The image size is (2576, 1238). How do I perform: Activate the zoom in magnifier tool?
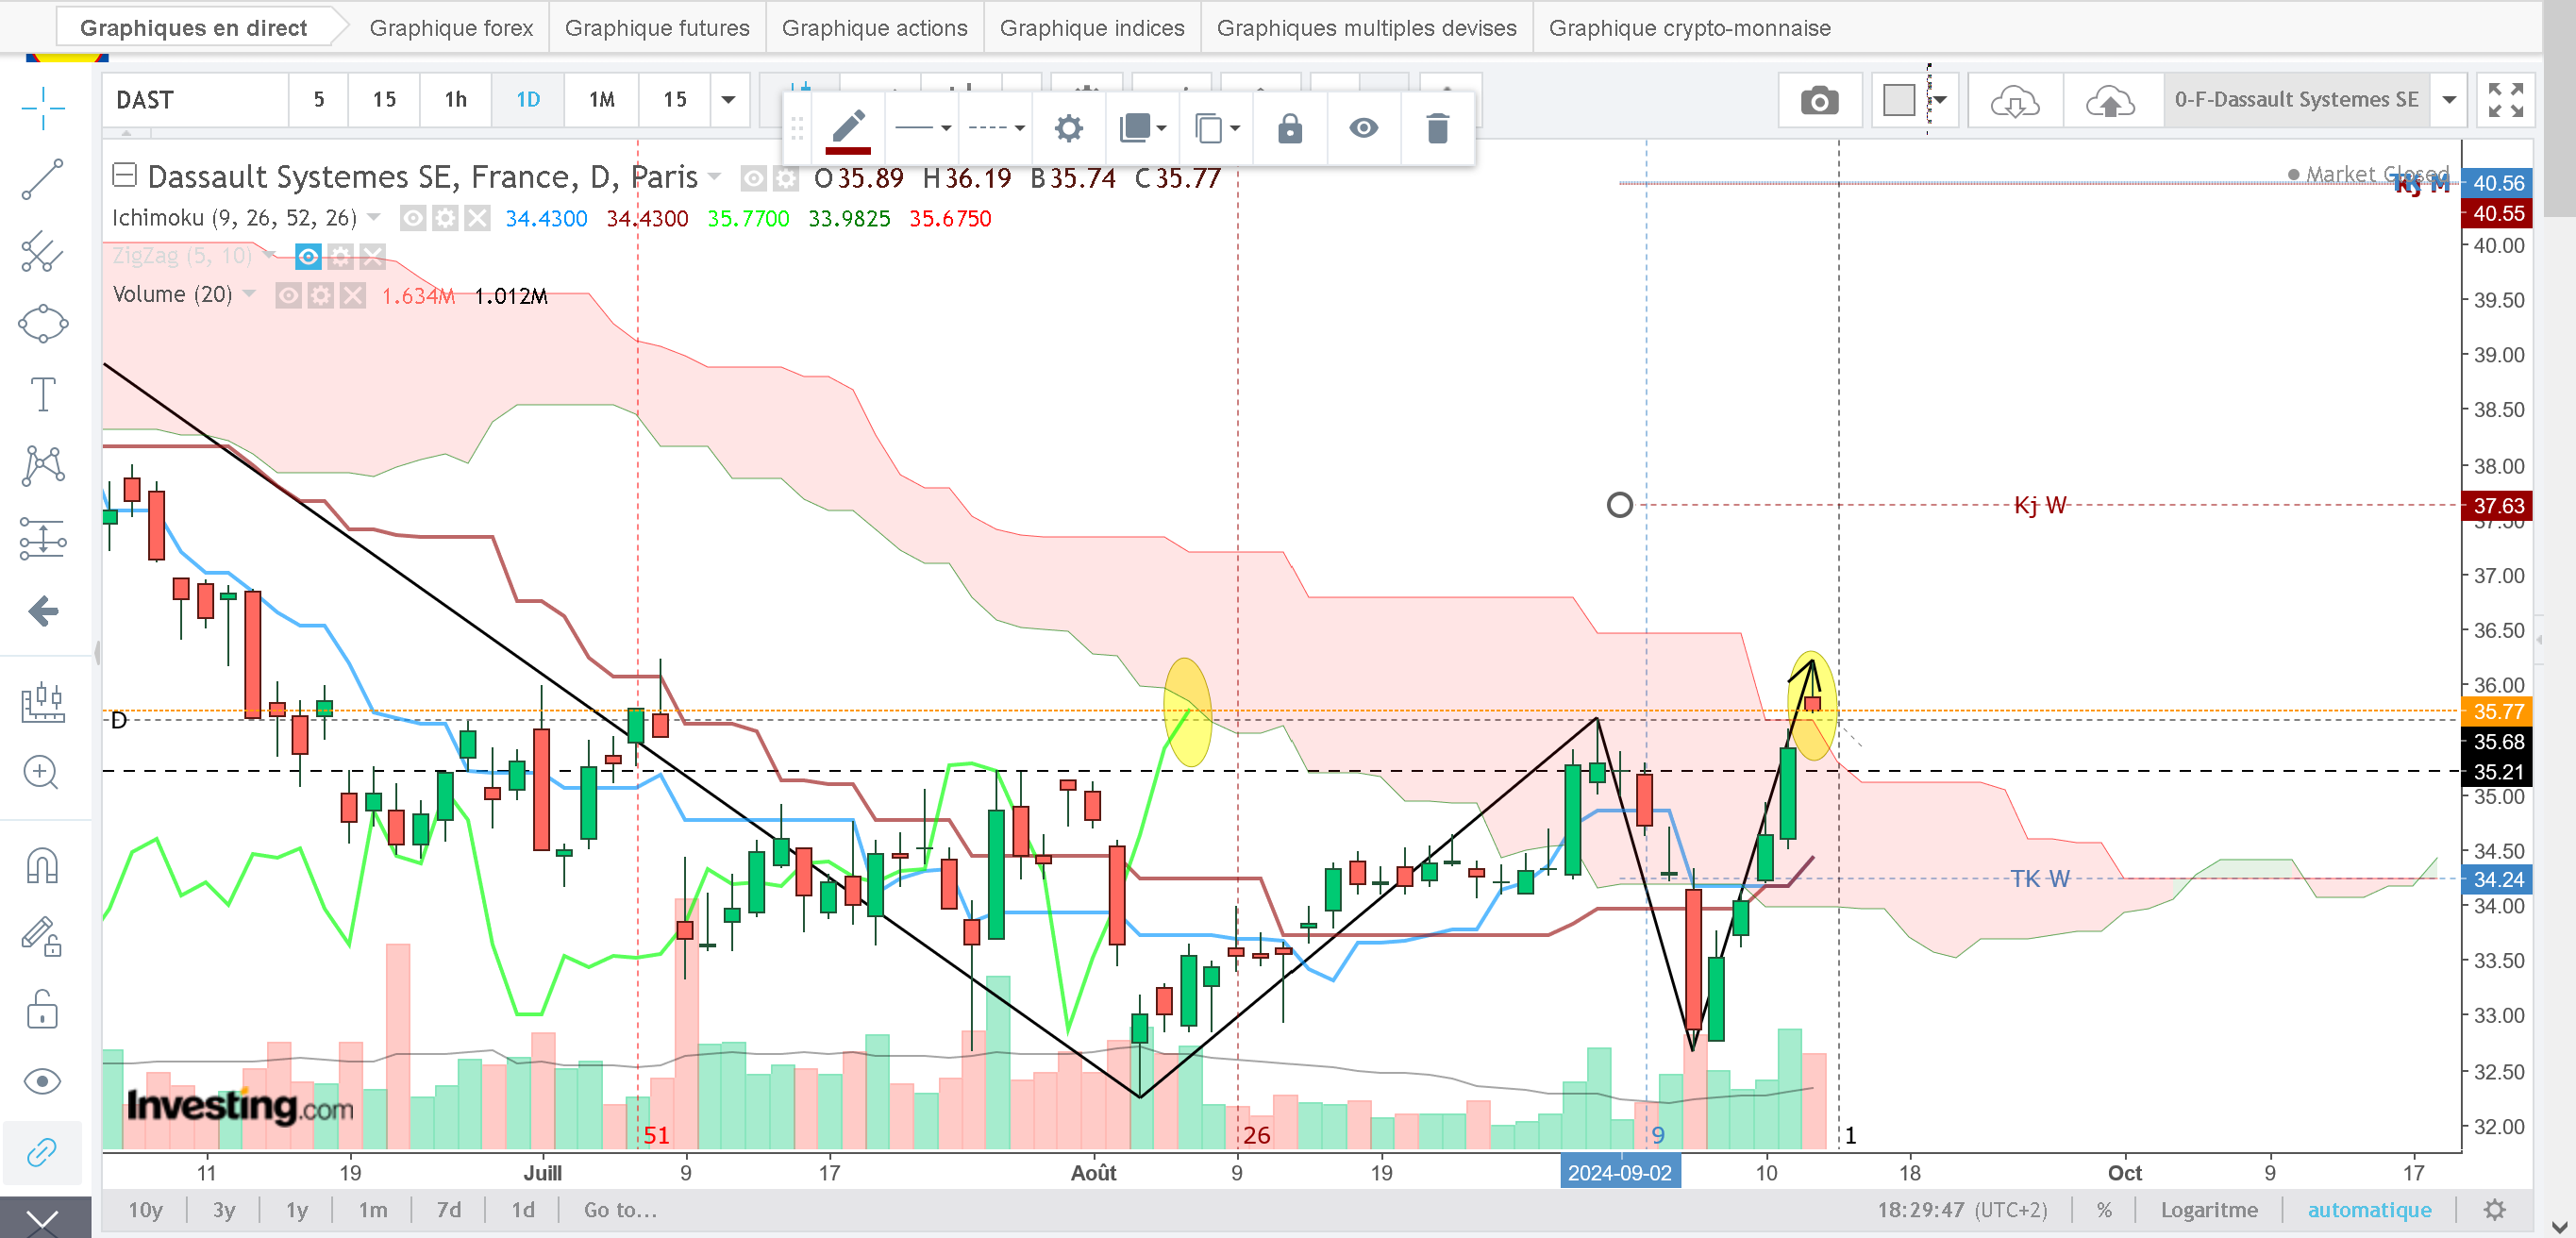click(x=42, y=772)
